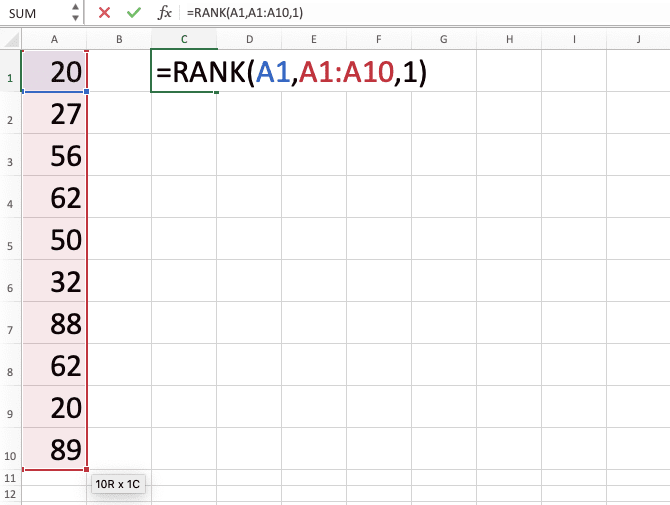
Task: Select row 10 header
Action: point(10,449)
